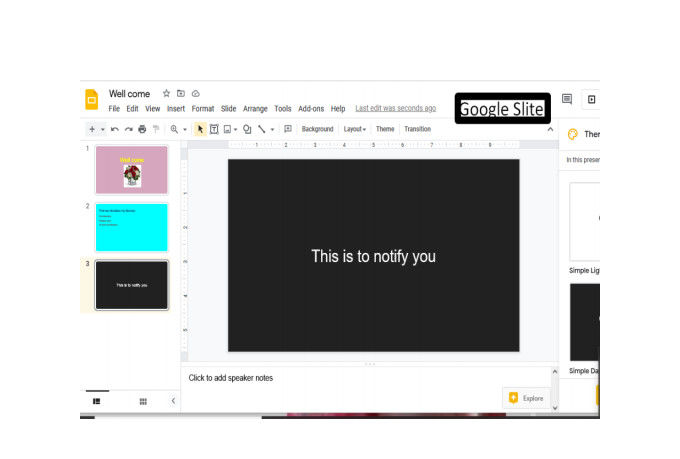Open the Edit menu
The image size is (680, 459).
(132, 108)
